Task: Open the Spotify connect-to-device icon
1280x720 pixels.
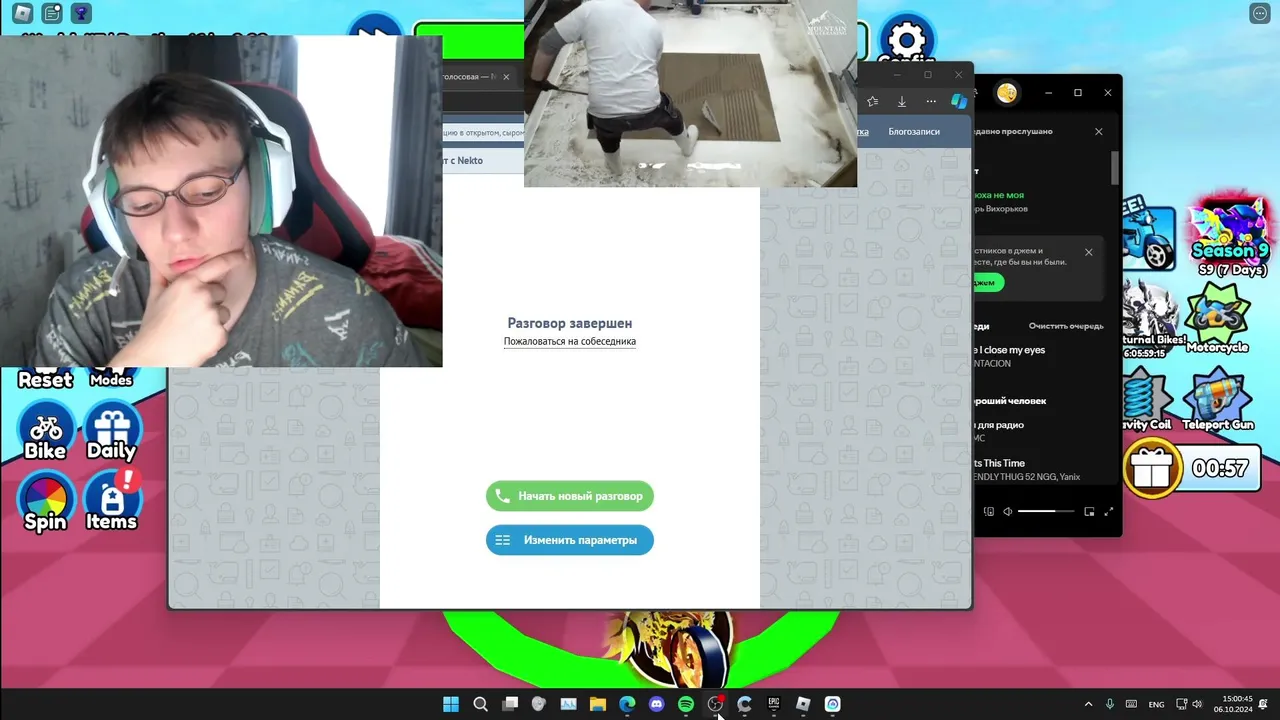Action: [x=989, y=511]
